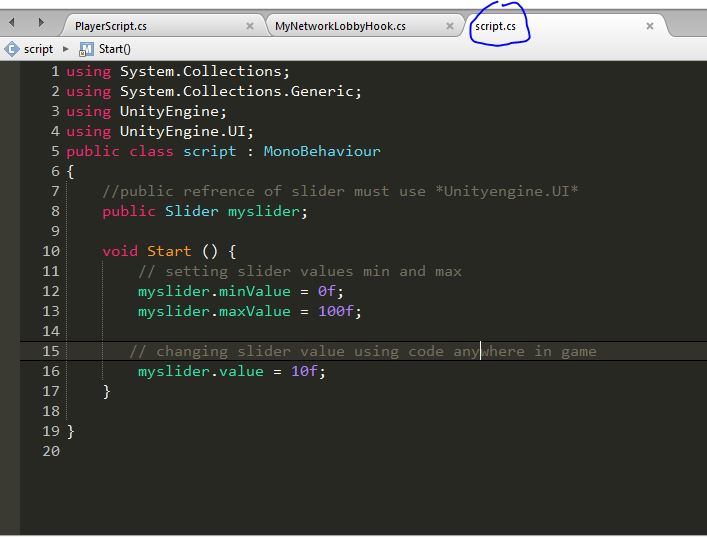Click line number 9 in the gutter
The height and width of the screenshot is (537, 707).
point(55,231)
